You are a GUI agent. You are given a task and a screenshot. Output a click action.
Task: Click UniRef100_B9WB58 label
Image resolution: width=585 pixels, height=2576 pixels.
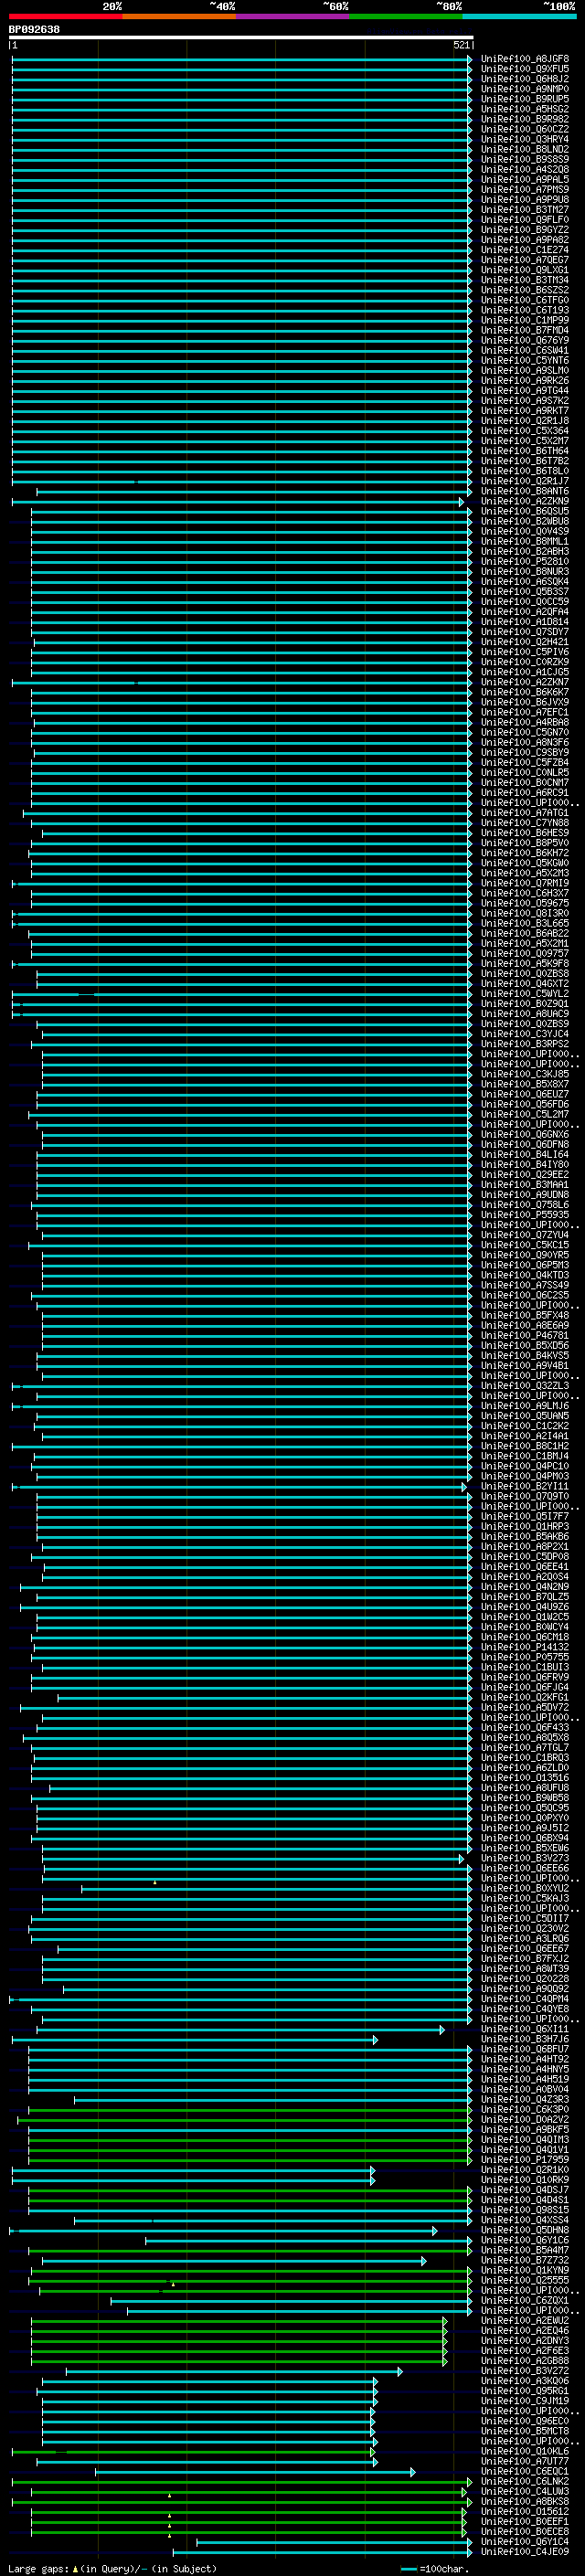(x=525, y=1798)
